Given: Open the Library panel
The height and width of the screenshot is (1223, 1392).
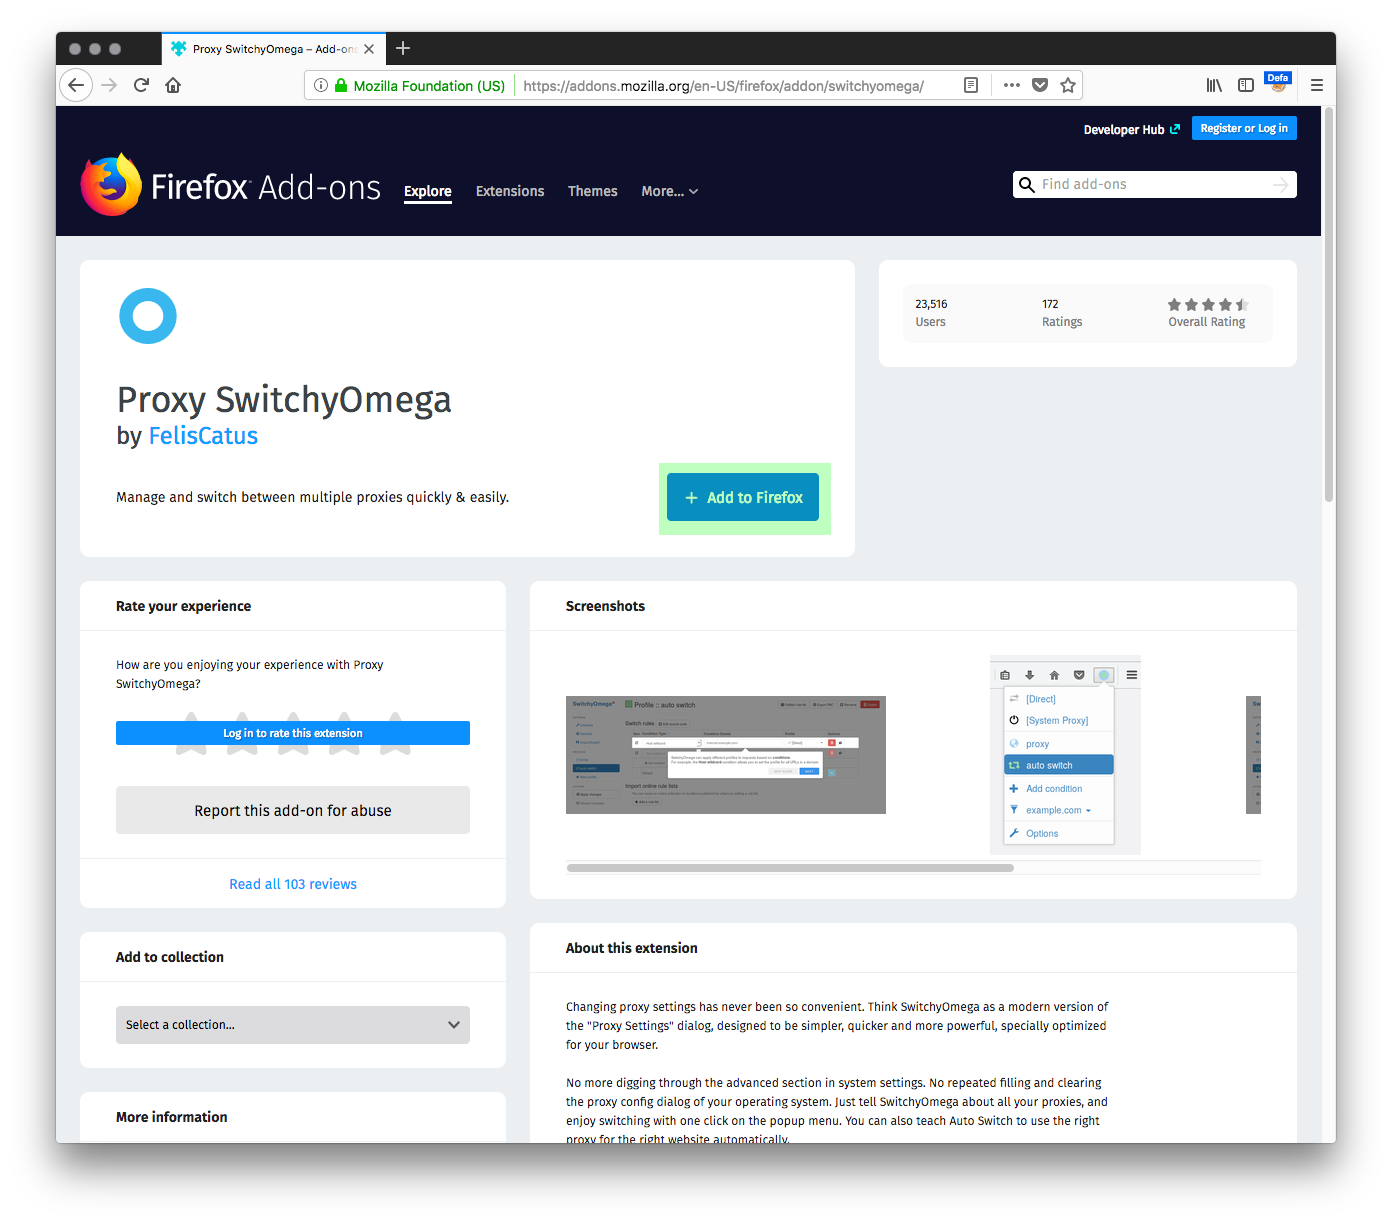Looking at the screenshot, I should coord(1213,85).
